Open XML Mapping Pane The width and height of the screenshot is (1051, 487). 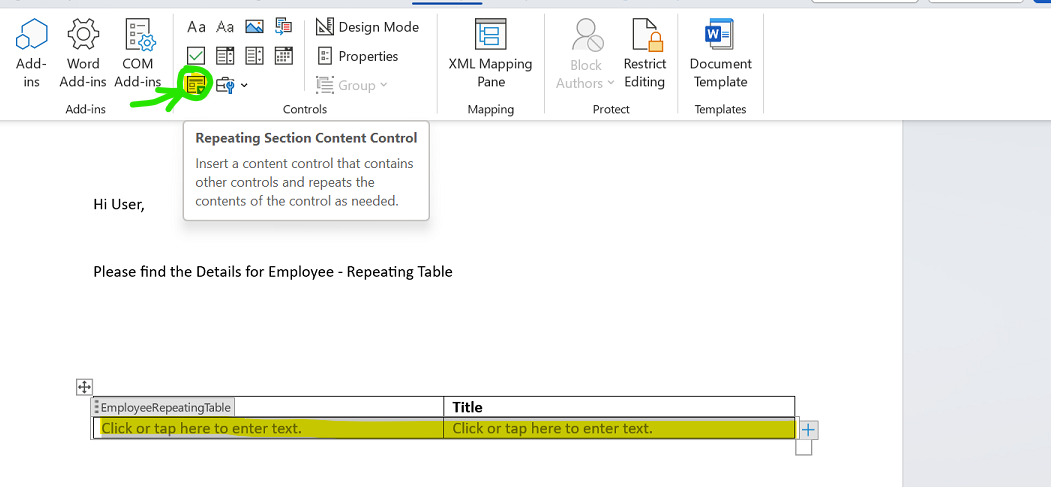click(490, 54)
